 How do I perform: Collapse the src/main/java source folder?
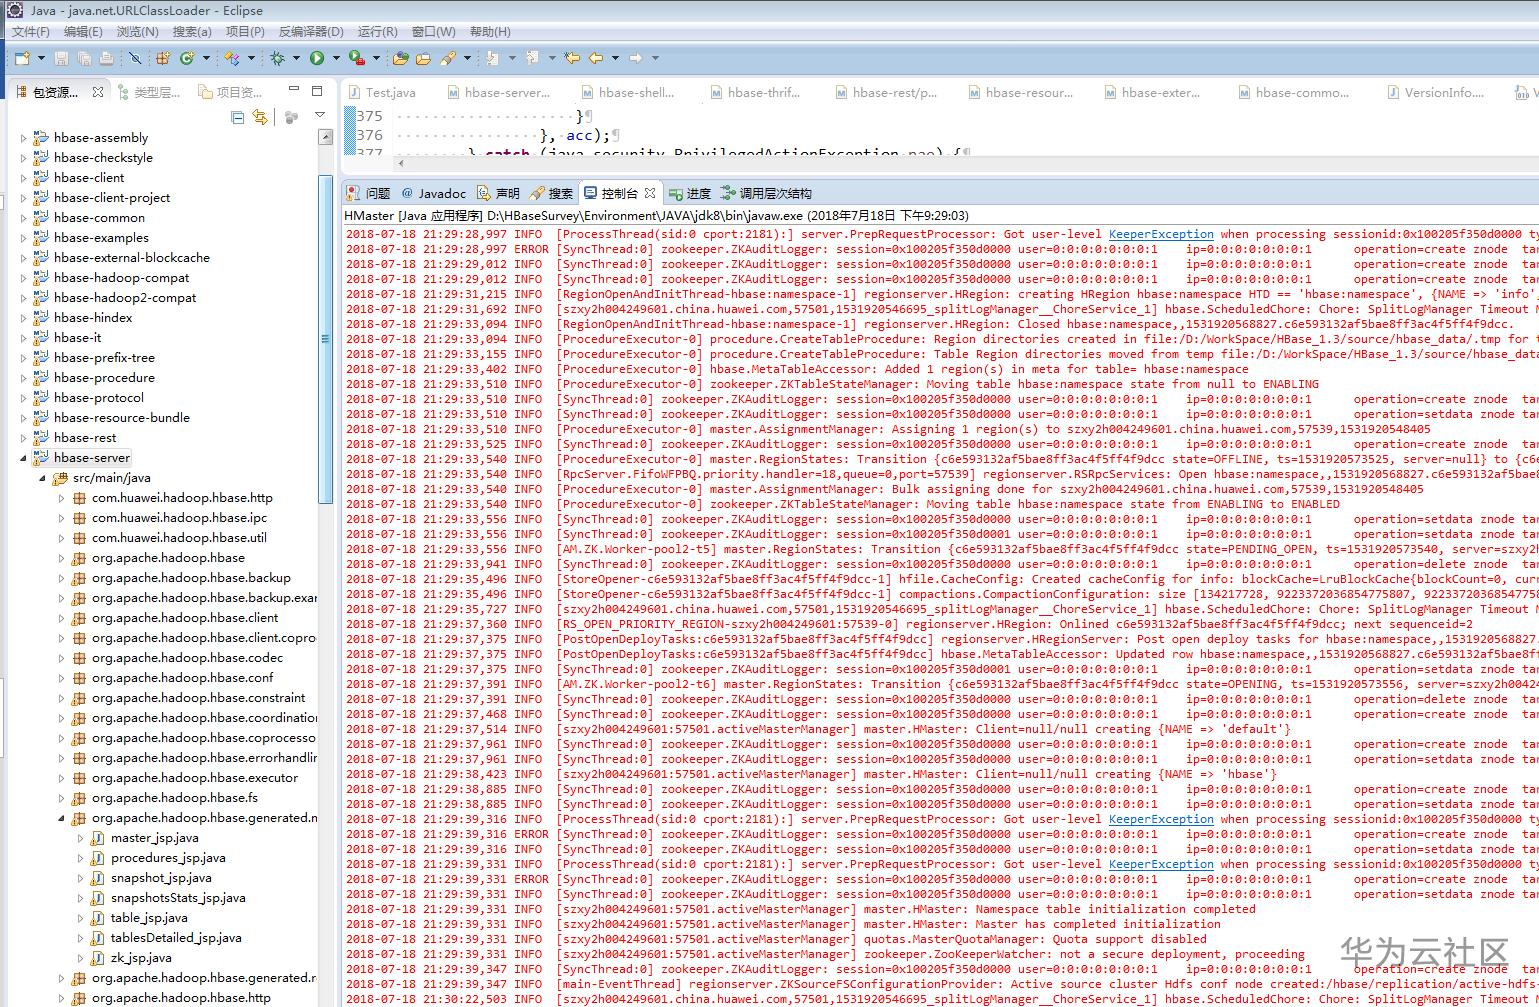coord(43,478)
